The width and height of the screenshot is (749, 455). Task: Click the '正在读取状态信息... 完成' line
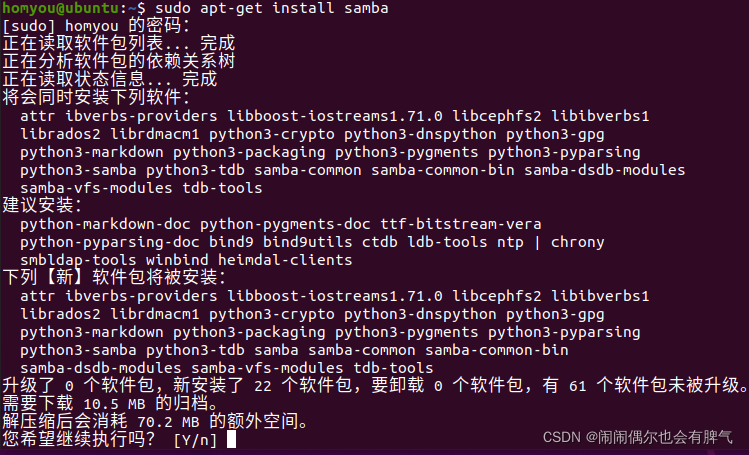pos(109,80)
